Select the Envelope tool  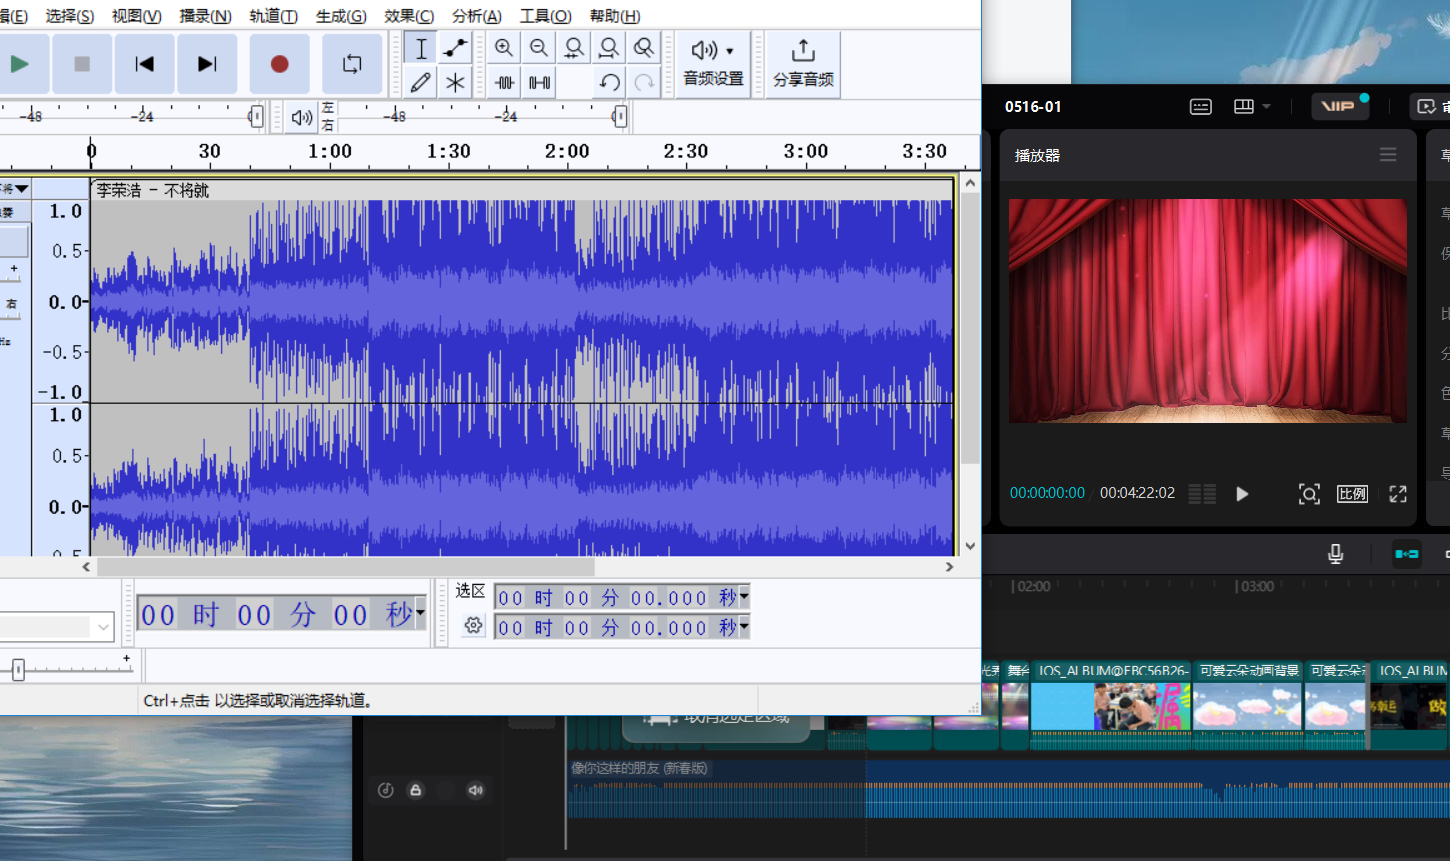[x=456, y=48]
